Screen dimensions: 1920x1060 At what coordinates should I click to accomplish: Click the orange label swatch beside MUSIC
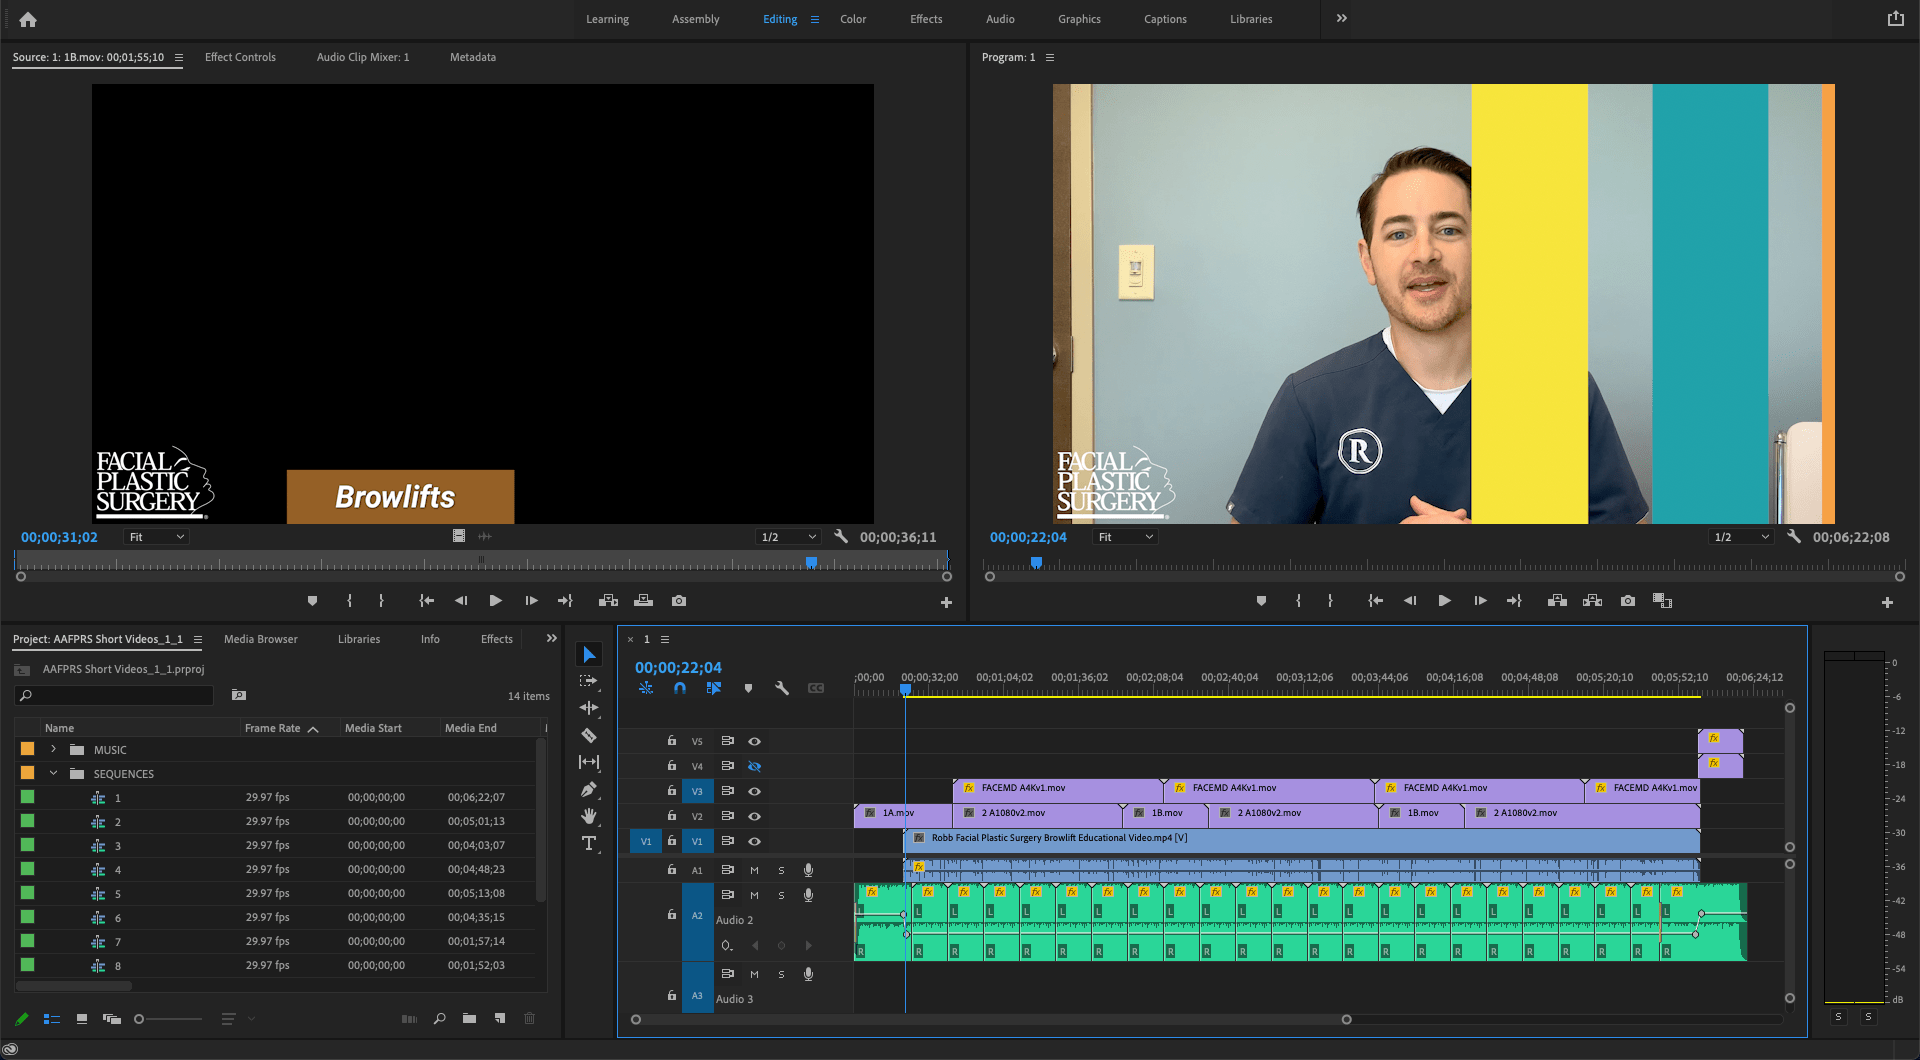(x=28, y=749)
